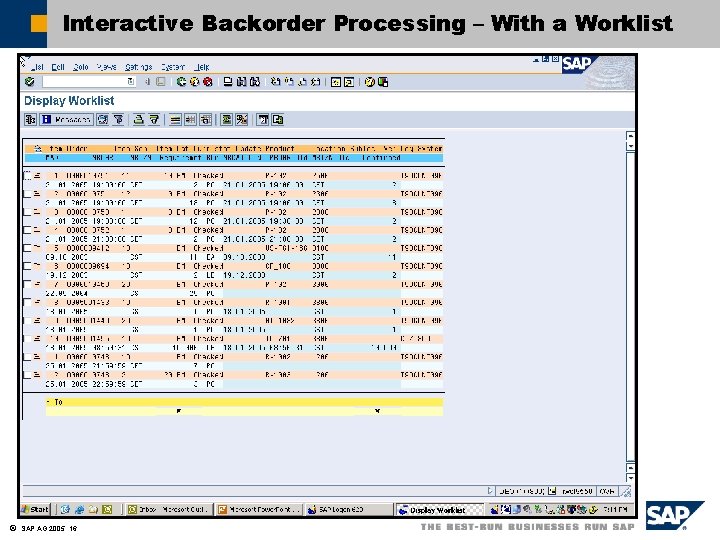720x540 pixels.
Task: Open the System menu
Action: point(173,67)
